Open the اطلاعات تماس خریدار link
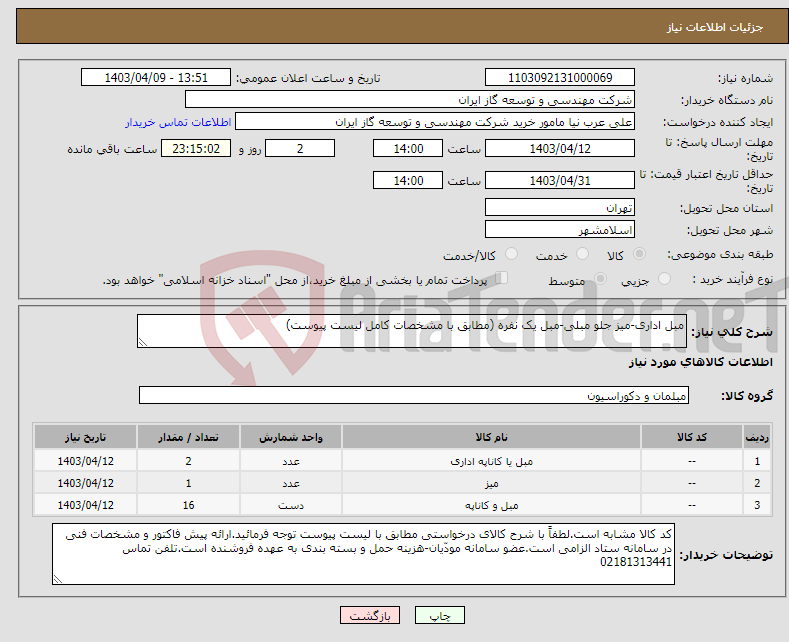Screen dimensions: 789x642 pos(178,122)
